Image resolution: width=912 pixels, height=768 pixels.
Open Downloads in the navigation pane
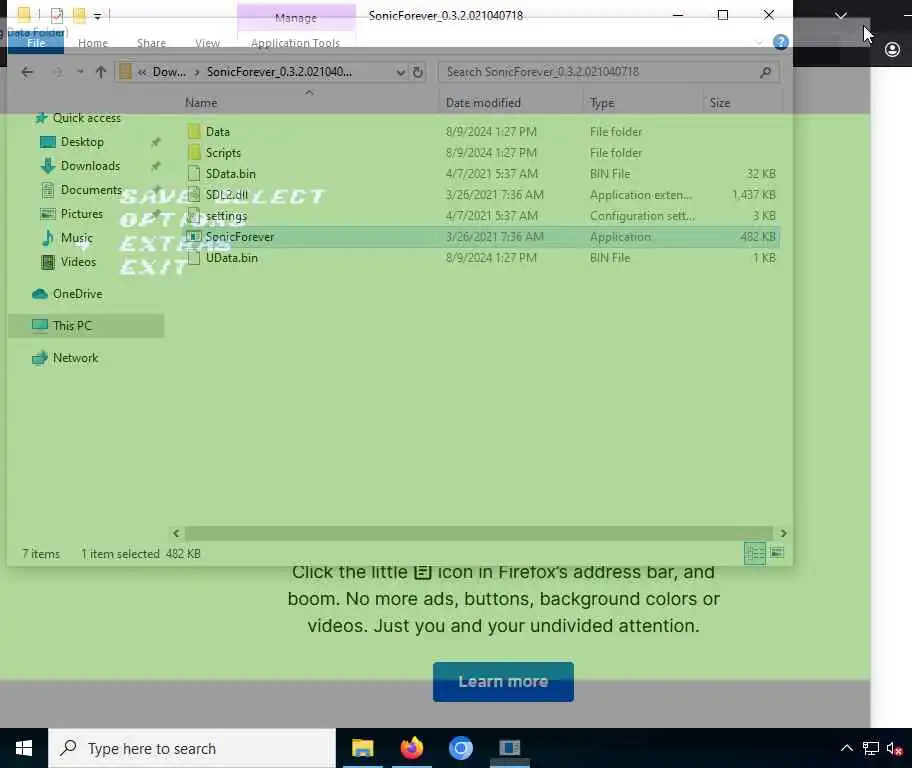click(x=90, y=166)
